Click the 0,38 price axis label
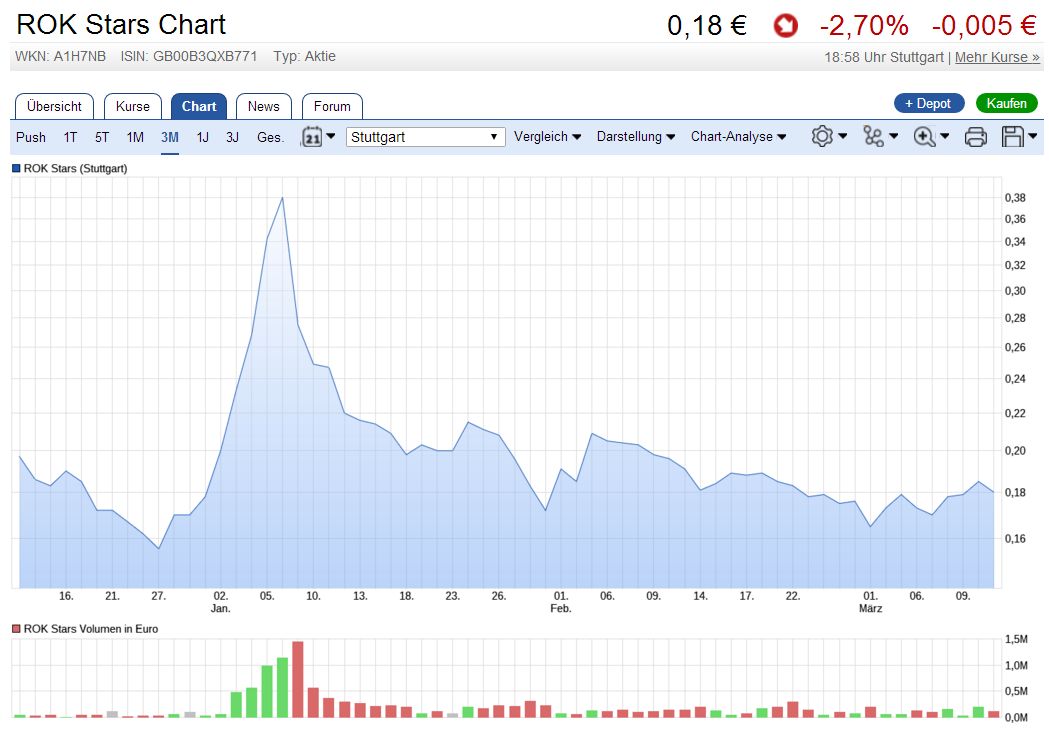Viewport: 1049px width, 732px height. (x=1015, y=197)
